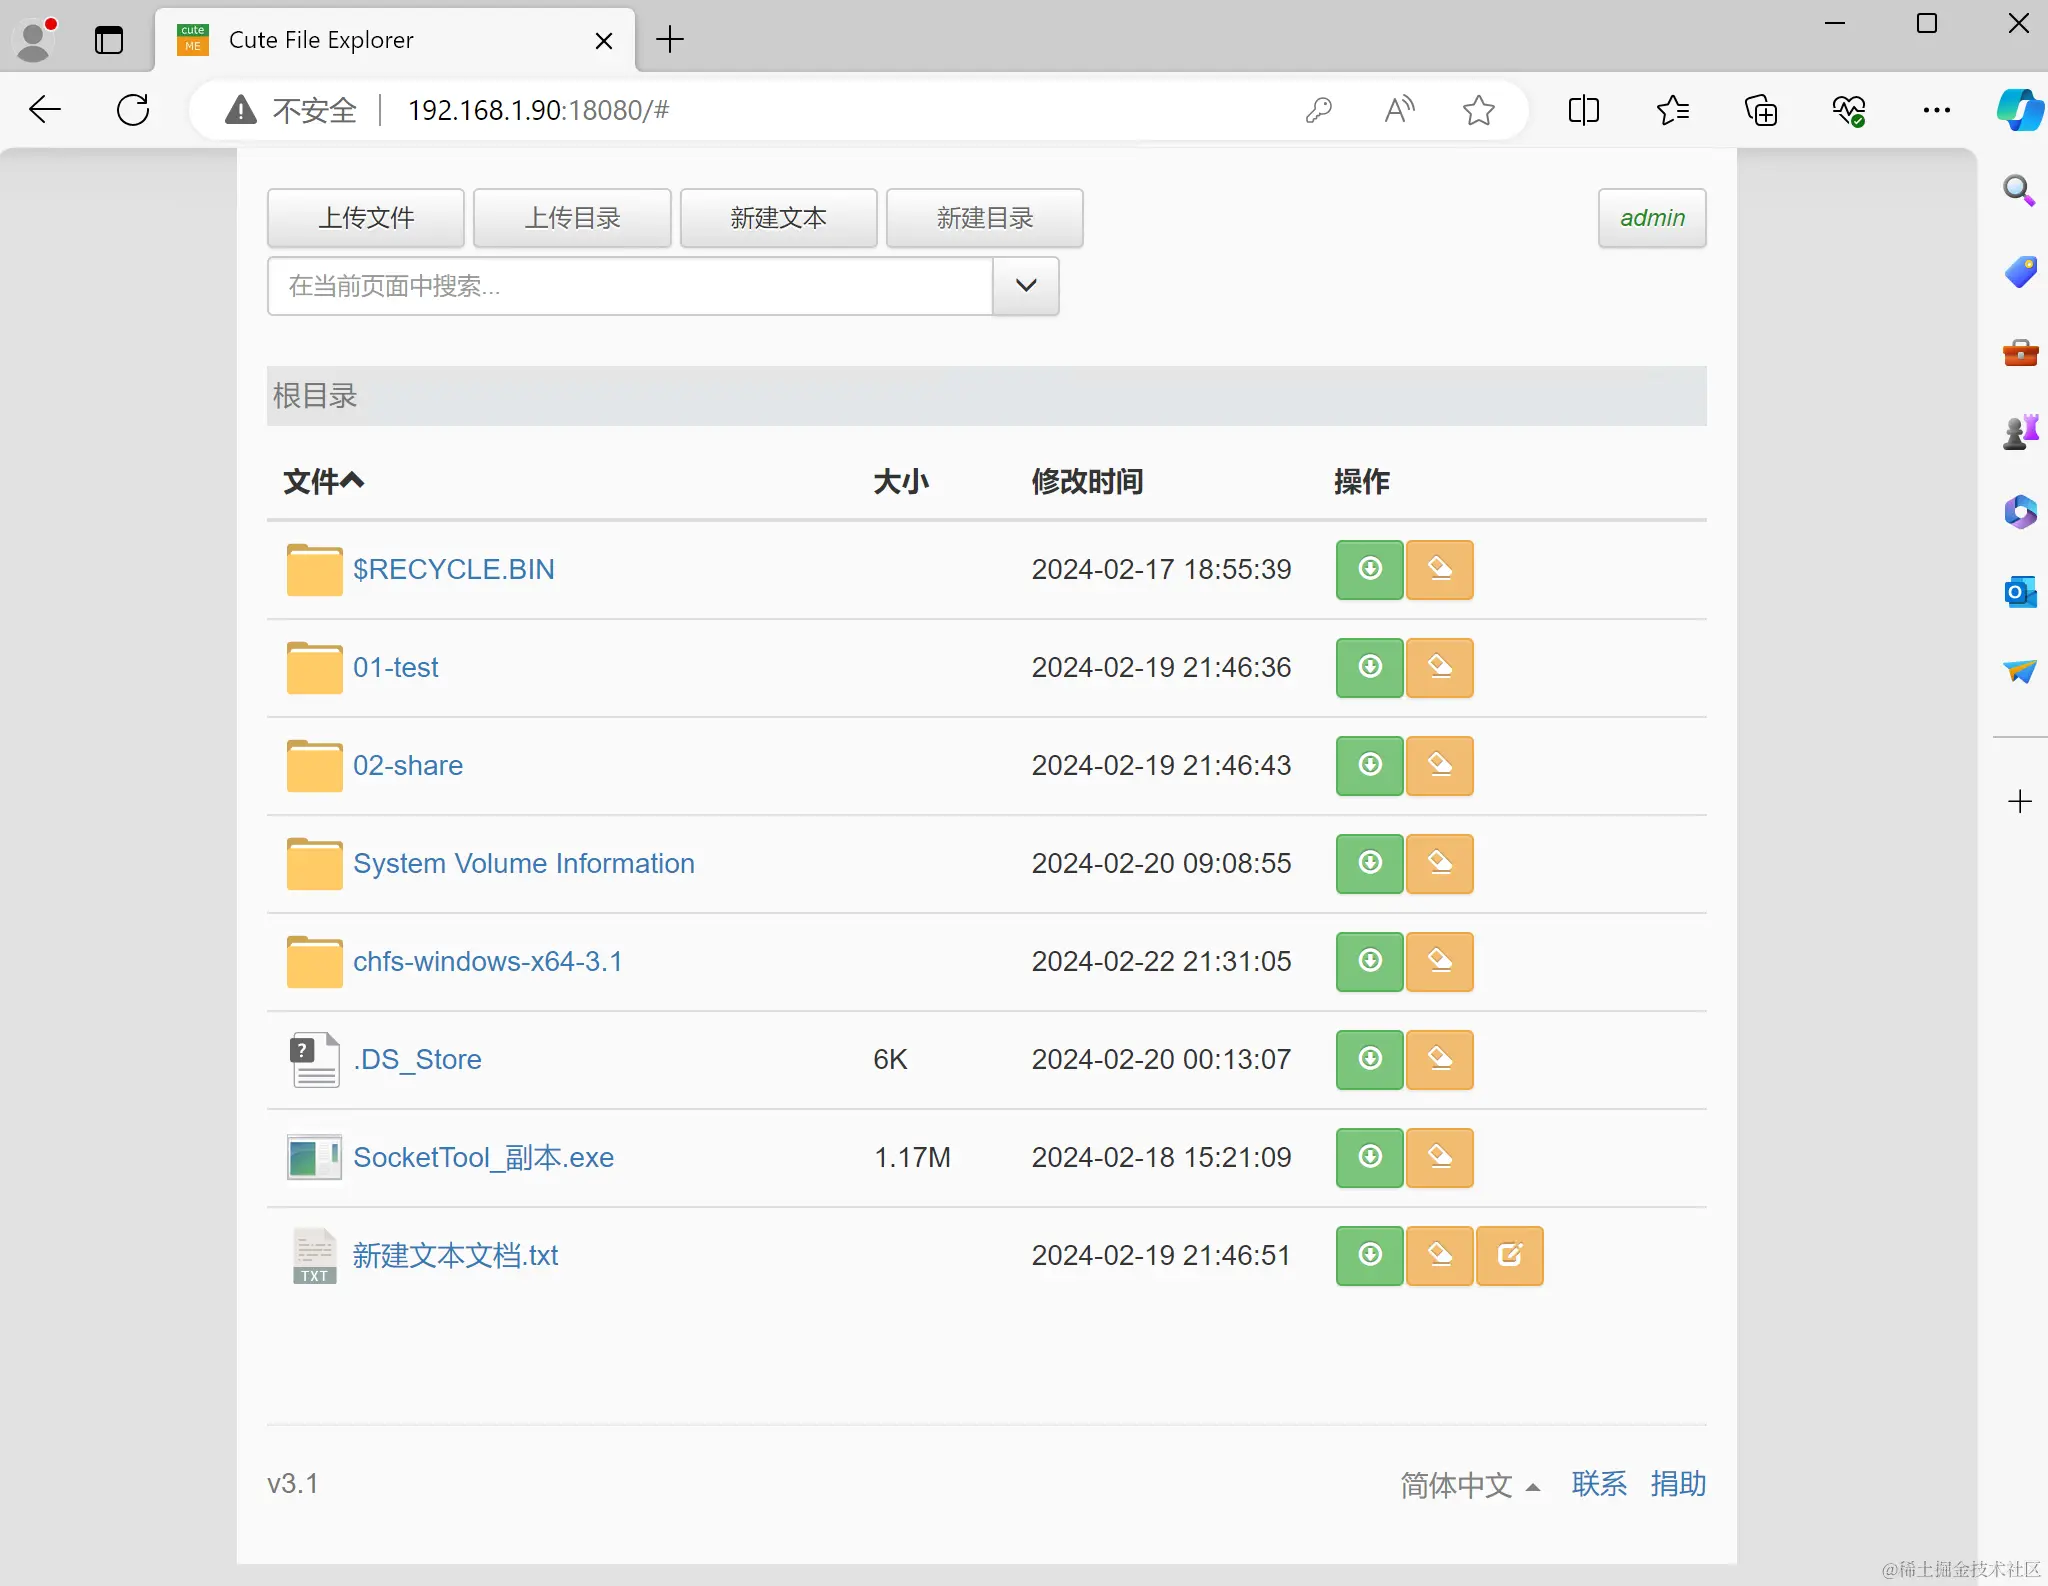The height and width of the screenshot is (1586, 2048).
Task: Click the 新建目录 button
Action: [984, 218]
